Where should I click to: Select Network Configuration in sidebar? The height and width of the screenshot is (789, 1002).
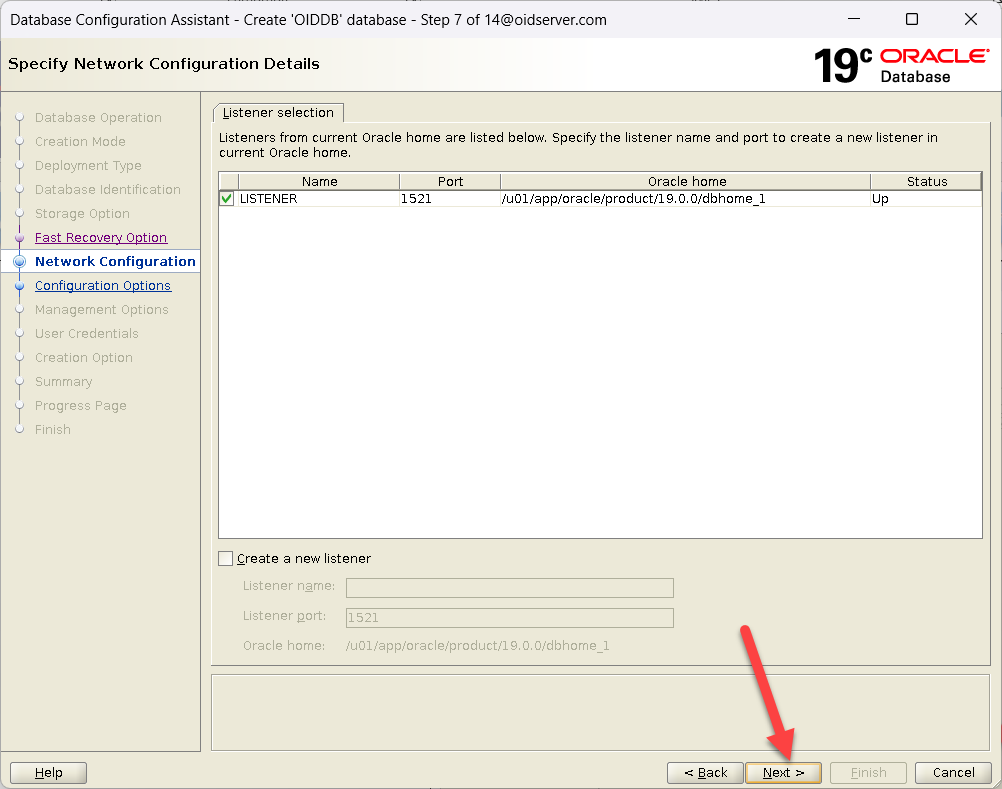[x=115, y=261]
